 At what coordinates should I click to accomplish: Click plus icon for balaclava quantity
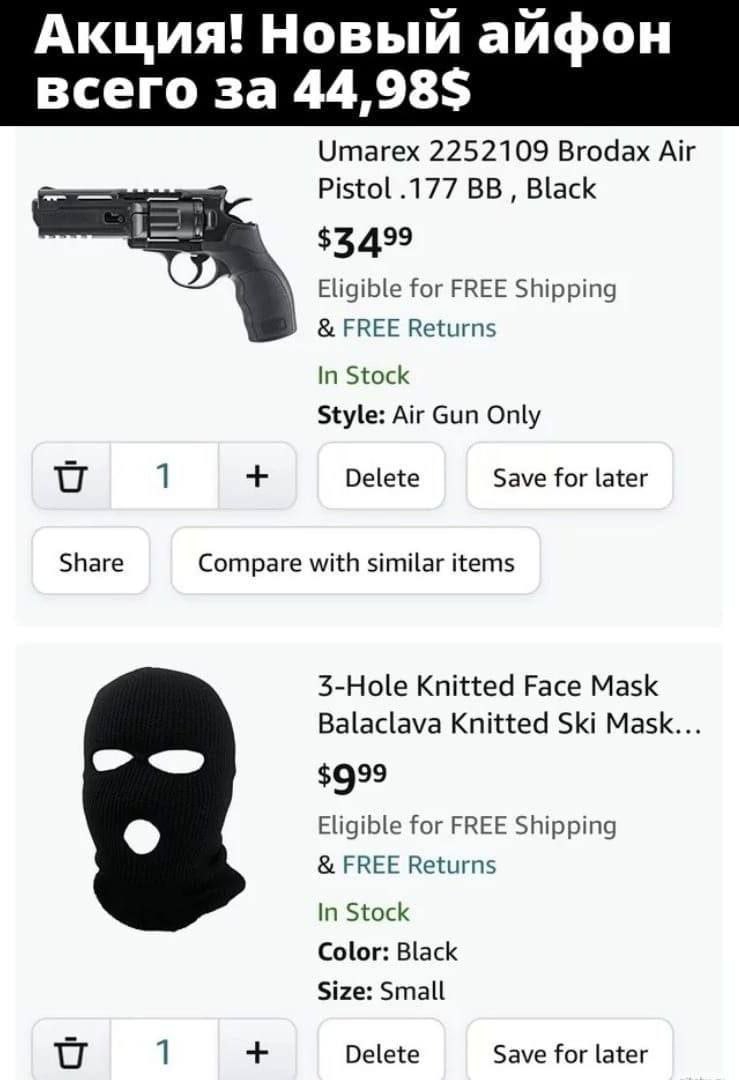tap(256, 1052)
